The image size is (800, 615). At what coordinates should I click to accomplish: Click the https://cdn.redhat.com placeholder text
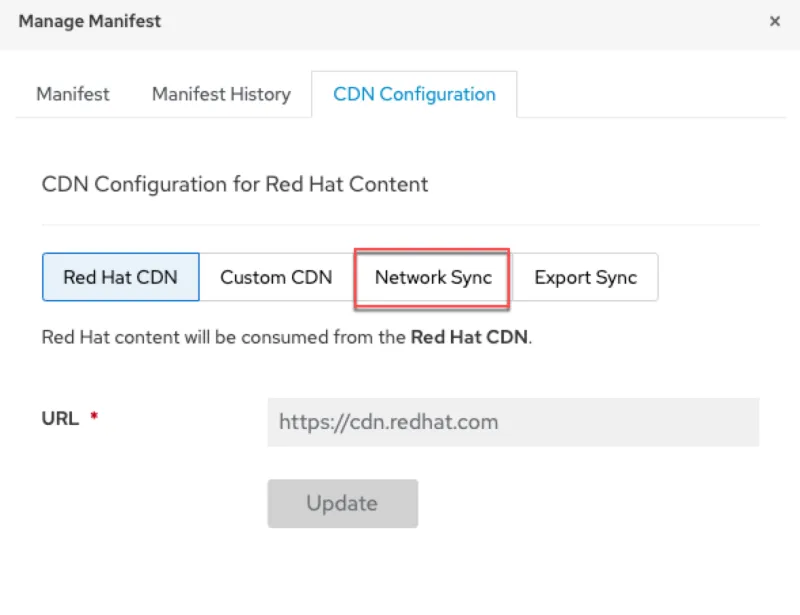388,421
